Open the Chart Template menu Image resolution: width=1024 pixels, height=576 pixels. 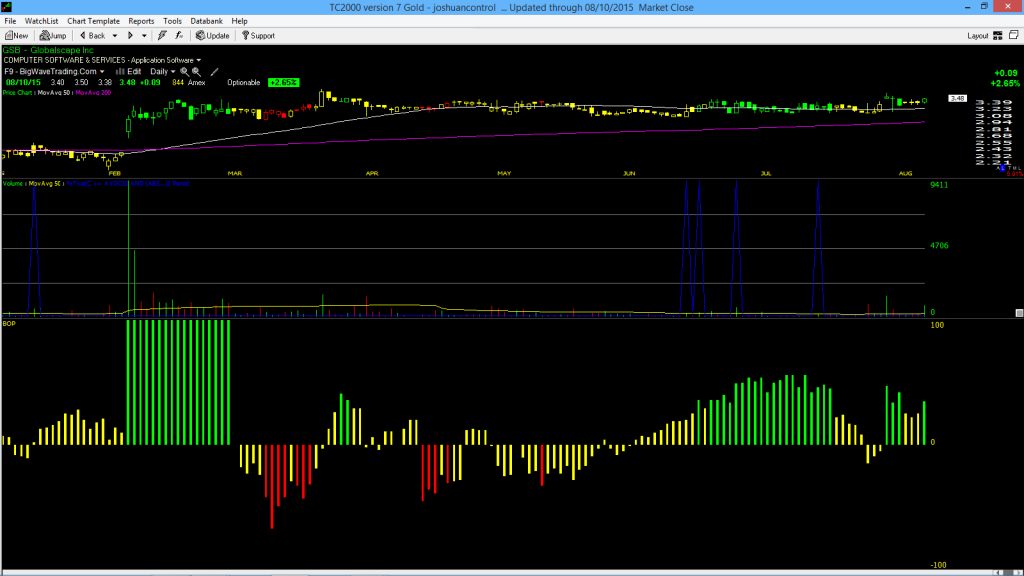click(93, 21)
